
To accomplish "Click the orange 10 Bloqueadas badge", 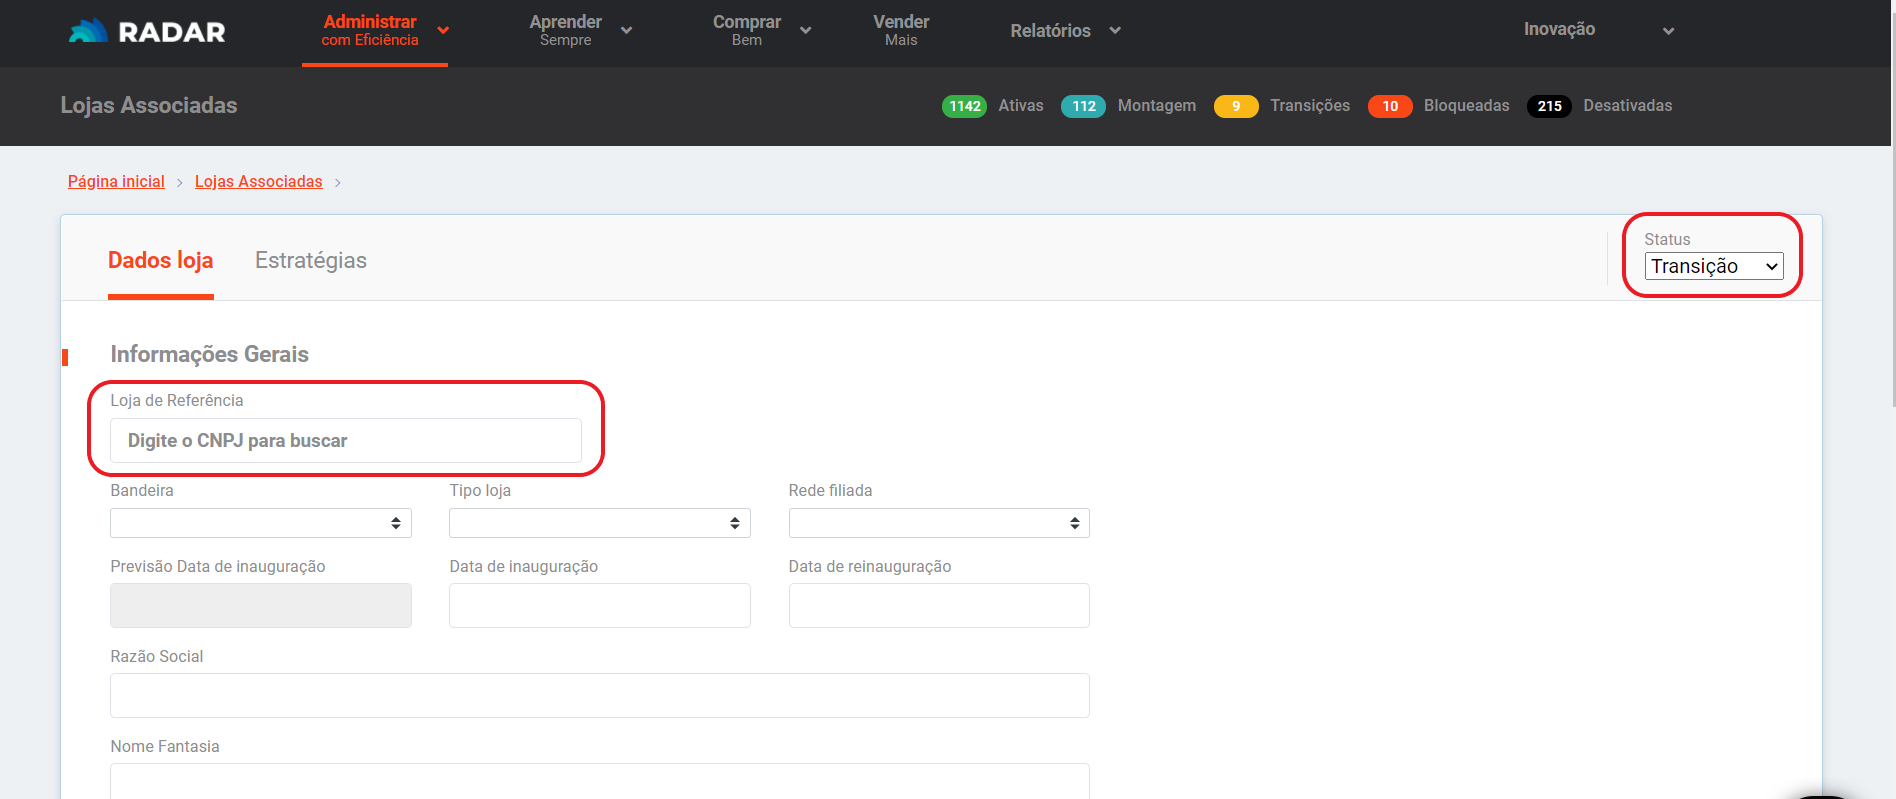I will [1389, 106].
